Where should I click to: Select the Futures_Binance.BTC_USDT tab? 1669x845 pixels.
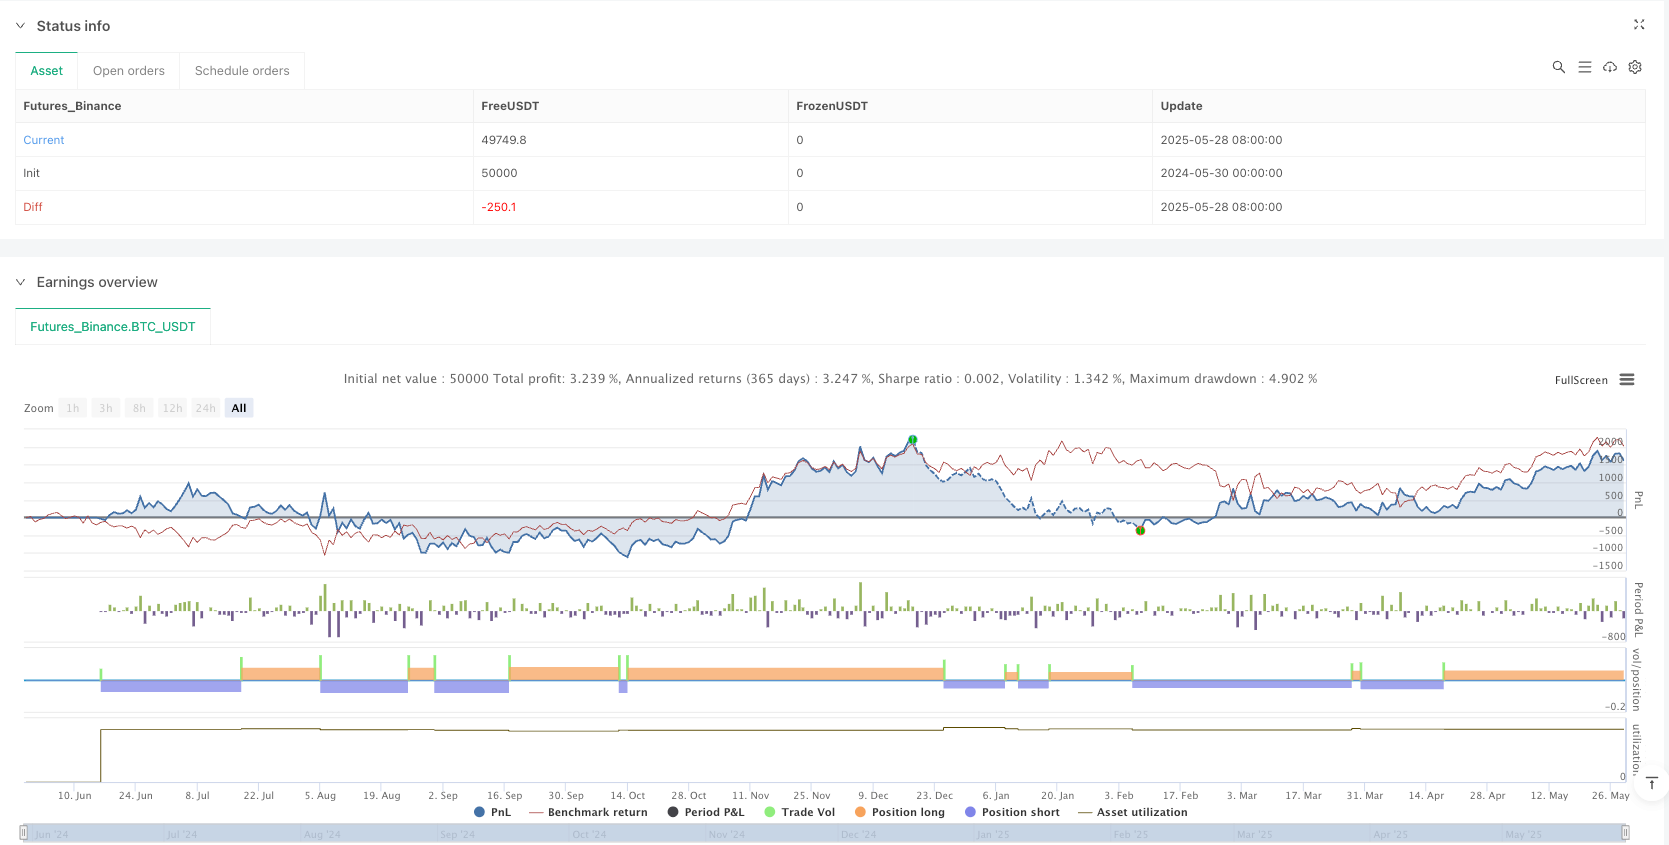[x=113, y=327]
